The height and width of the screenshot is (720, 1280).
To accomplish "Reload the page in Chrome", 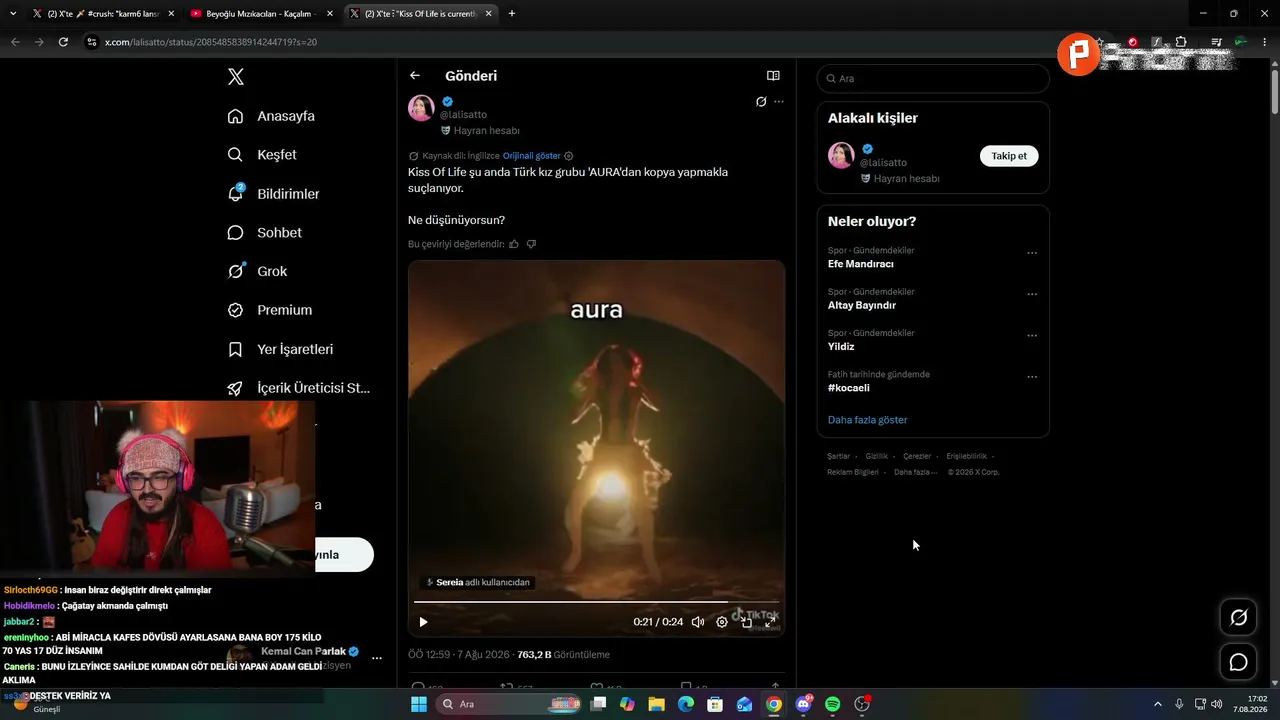I will coord(63,42).
